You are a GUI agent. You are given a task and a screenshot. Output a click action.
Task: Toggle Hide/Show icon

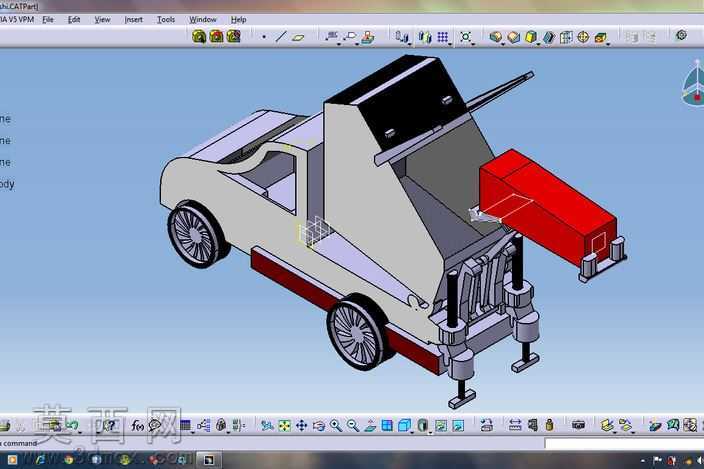click(441, 425)
